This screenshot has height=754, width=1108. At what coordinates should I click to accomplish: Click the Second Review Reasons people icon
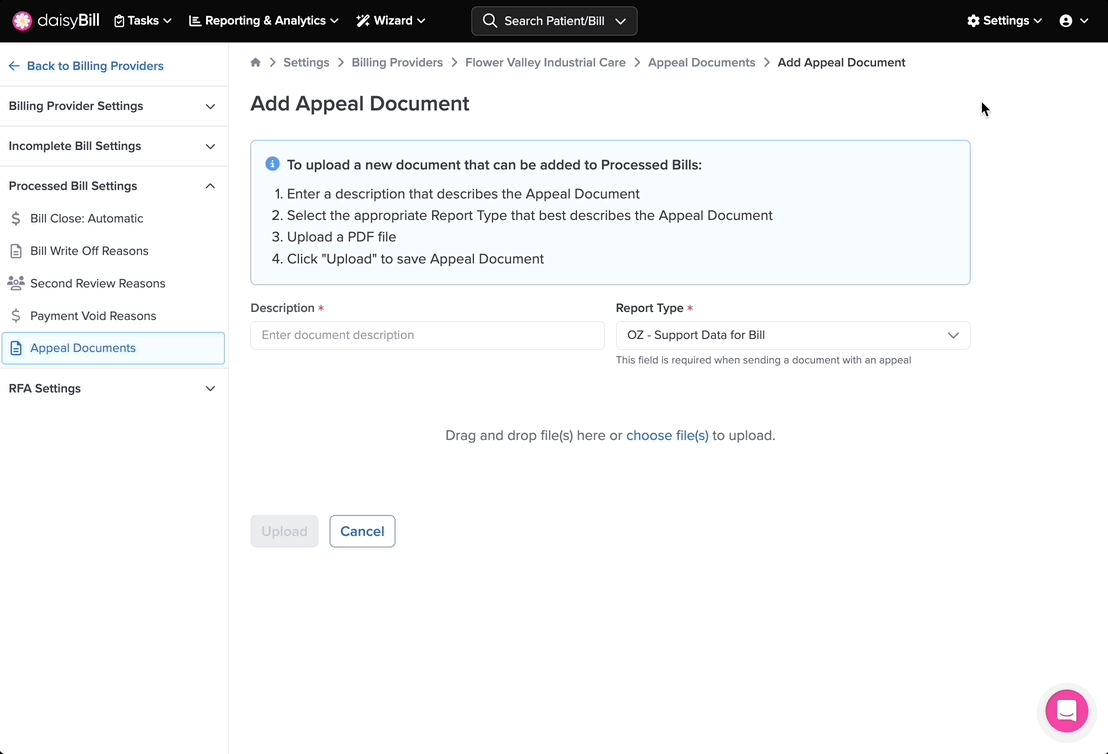pos(16,283)
